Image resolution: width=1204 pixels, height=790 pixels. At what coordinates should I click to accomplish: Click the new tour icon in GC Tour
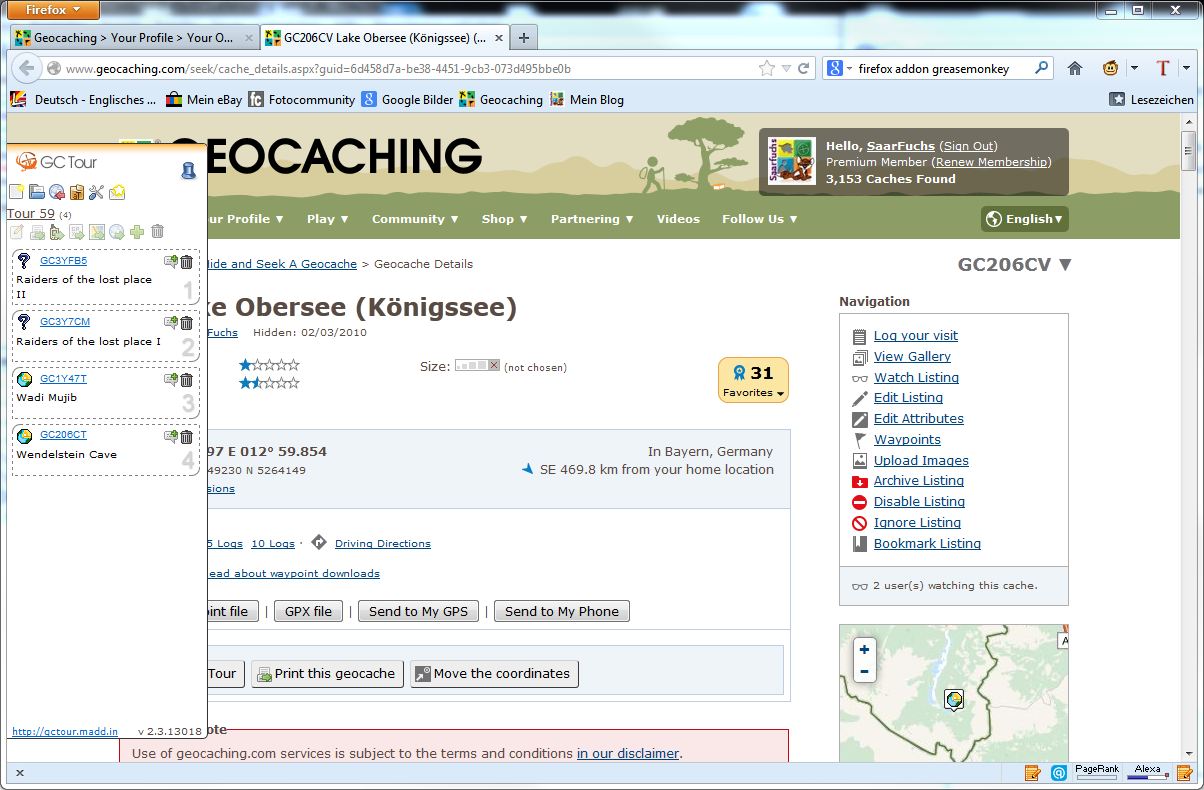coord(16,192)
